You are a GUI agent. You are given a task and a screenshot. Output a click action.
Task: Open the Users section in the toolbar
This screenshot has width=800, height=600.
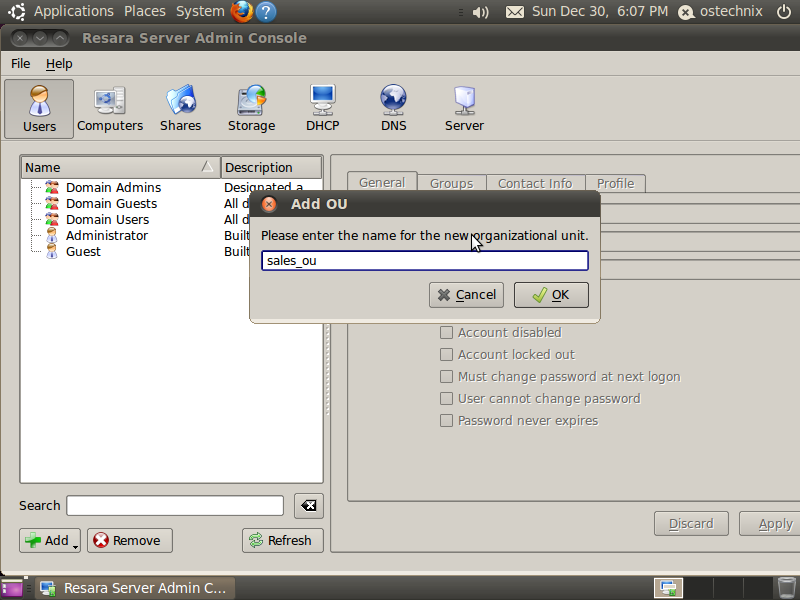coord(39,109)
